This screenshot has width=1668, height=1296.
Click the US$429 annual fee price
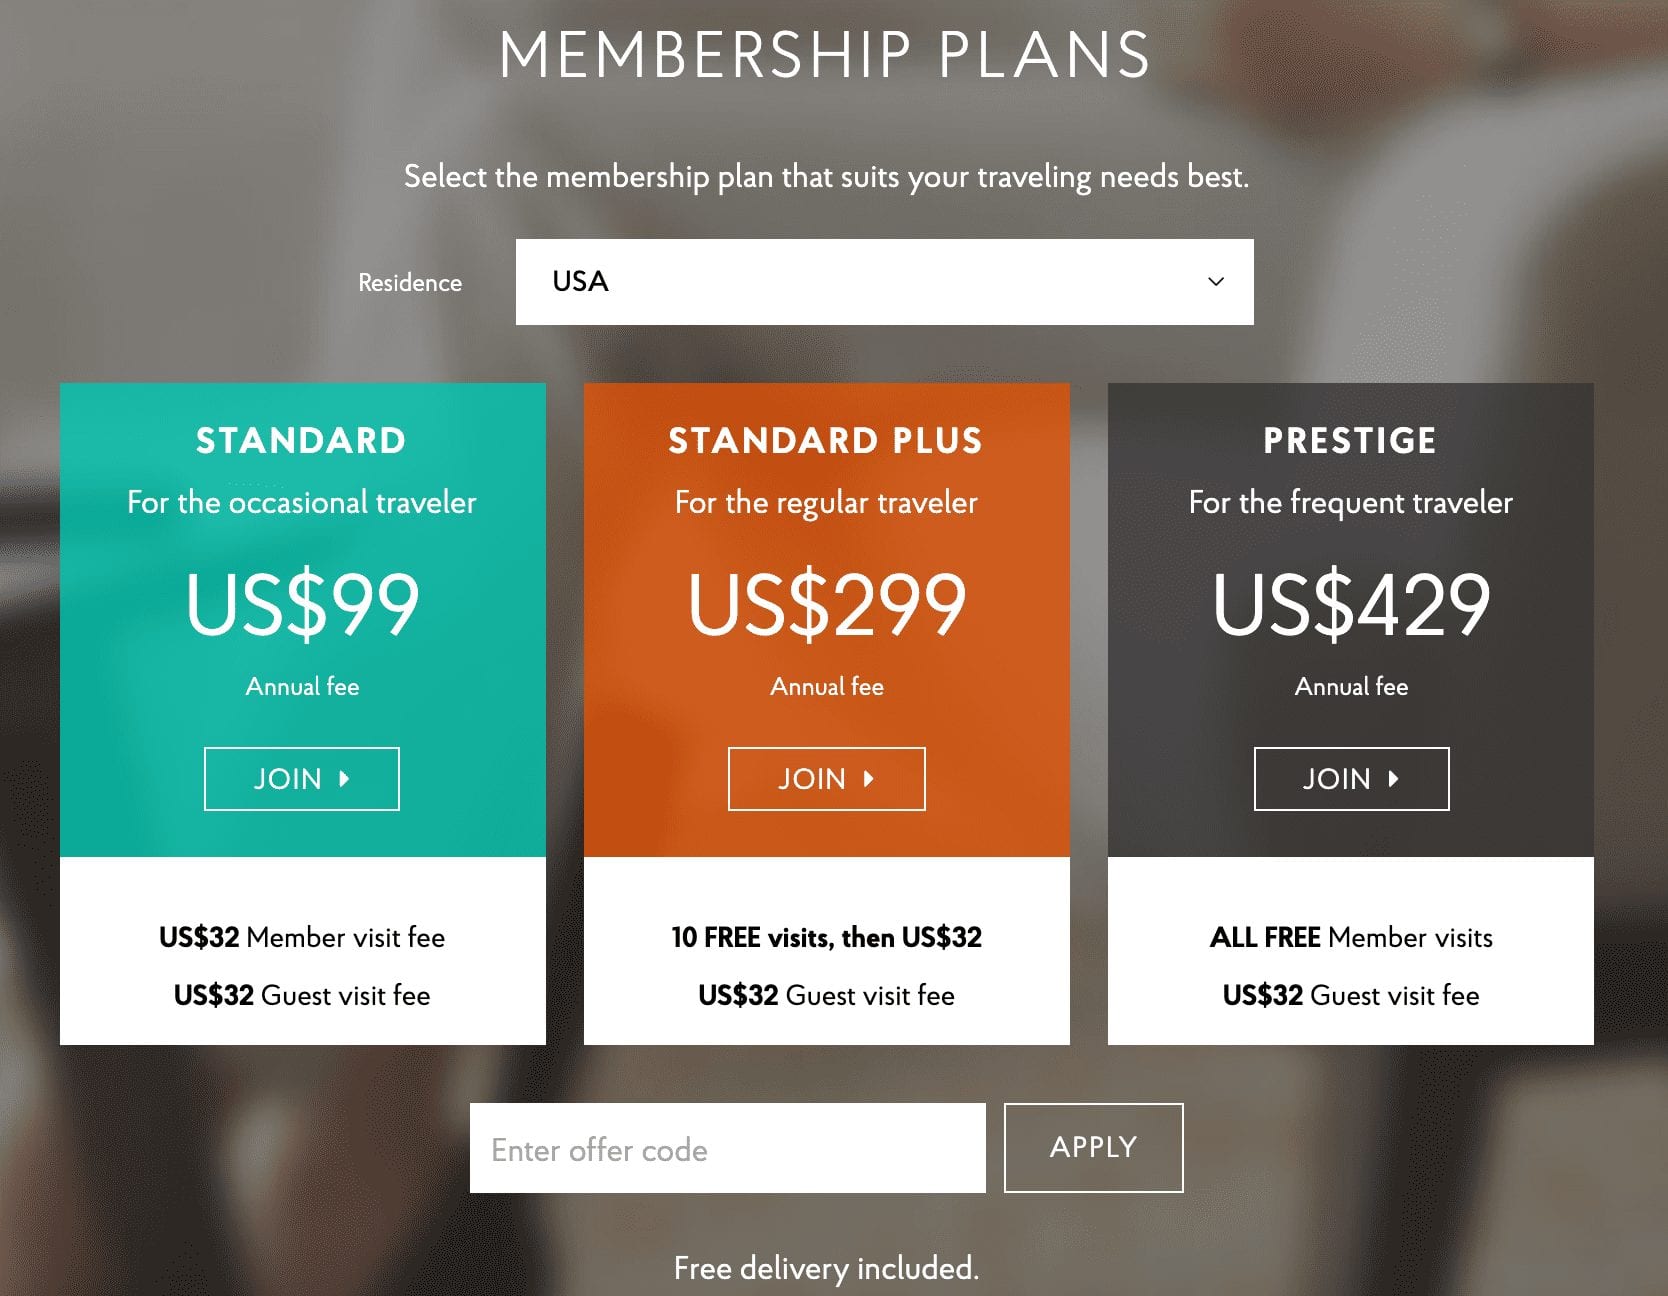(1351, 604)
